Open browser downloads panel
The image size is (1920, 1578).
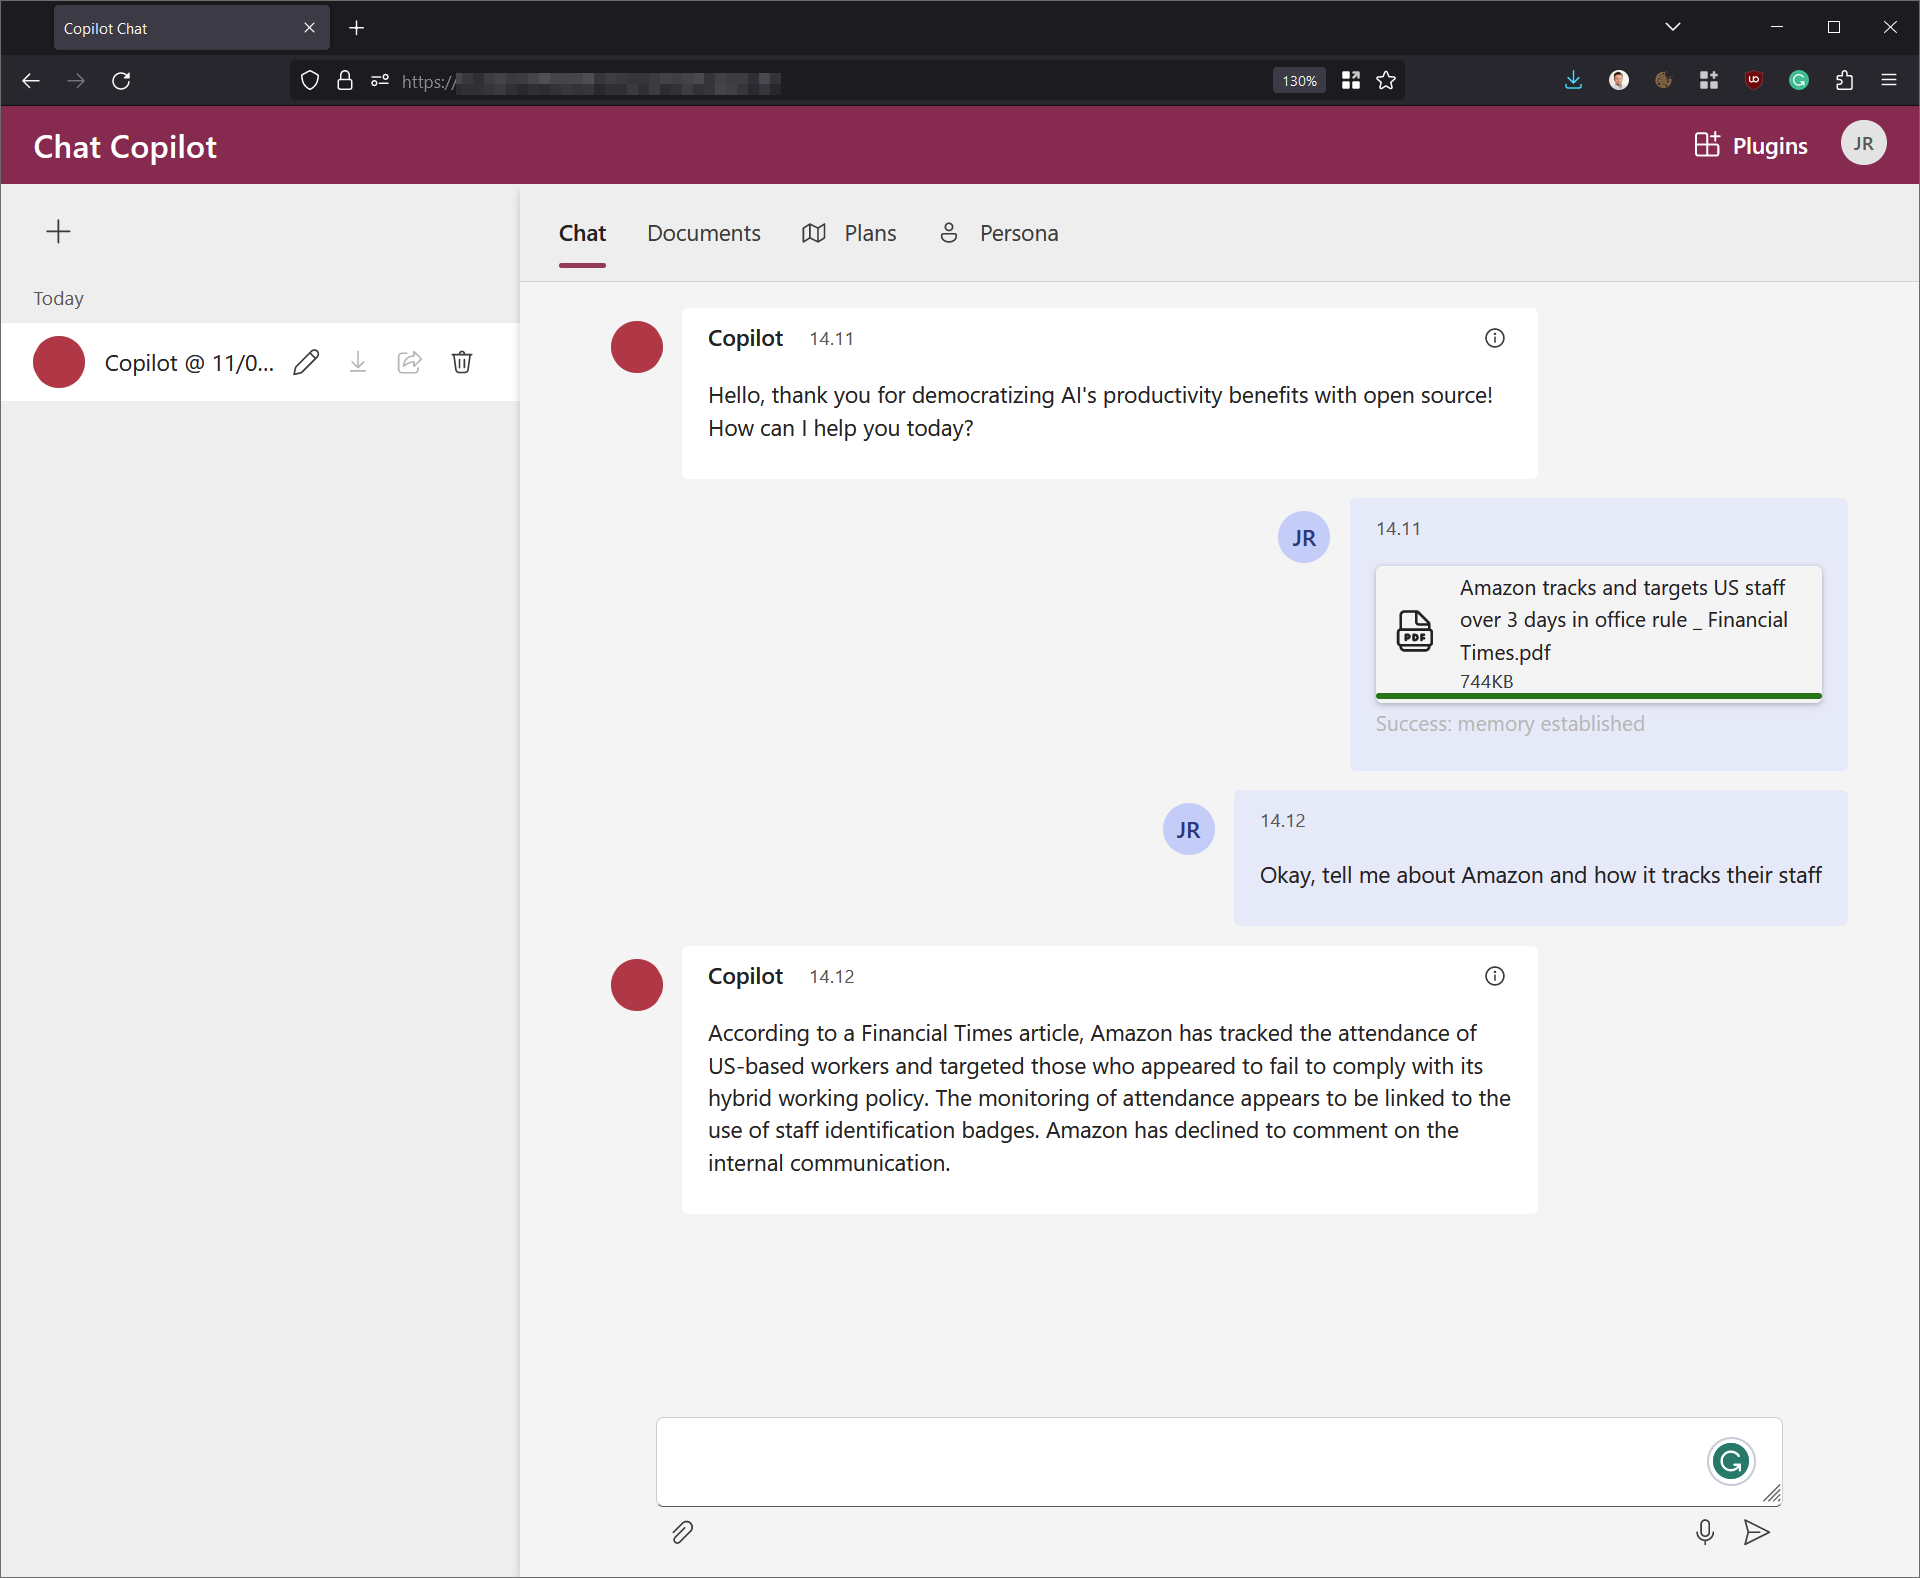pos(1573,81)
